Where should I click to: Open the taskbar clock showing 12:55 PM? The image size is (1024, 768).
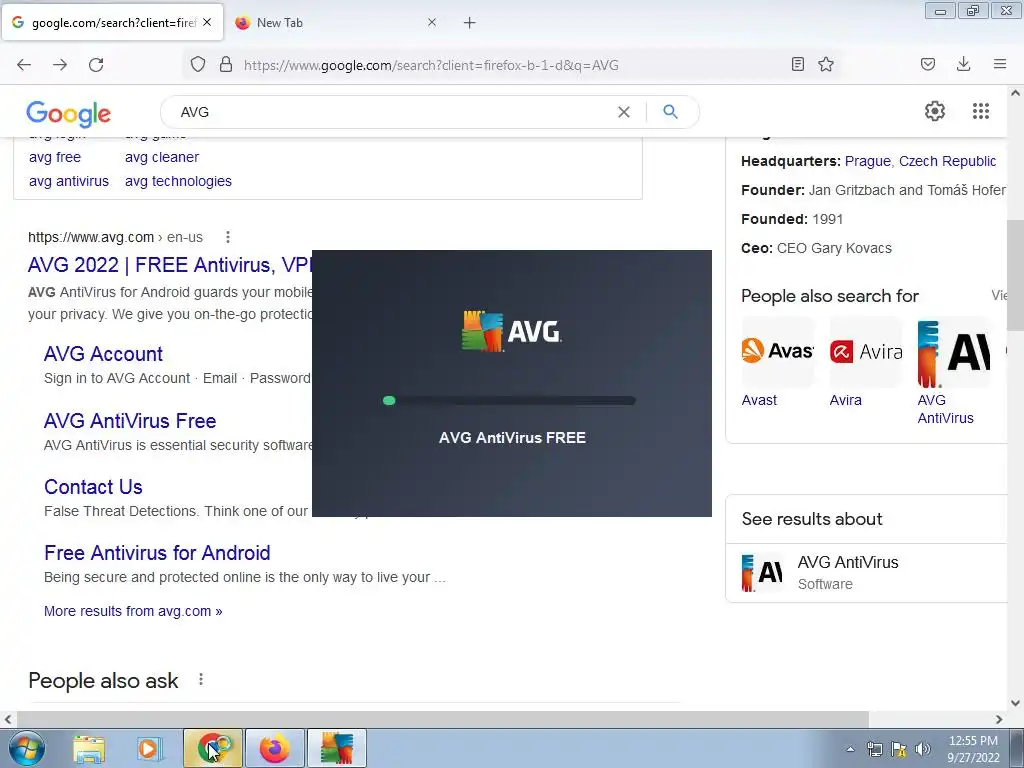[x=973, y=749]
